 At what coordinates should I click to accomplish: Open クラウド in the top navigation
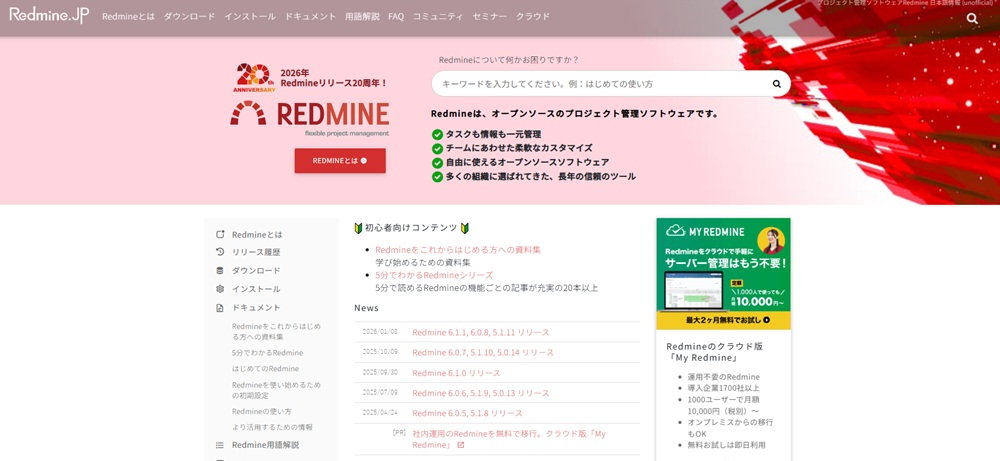tap(533, 17)
